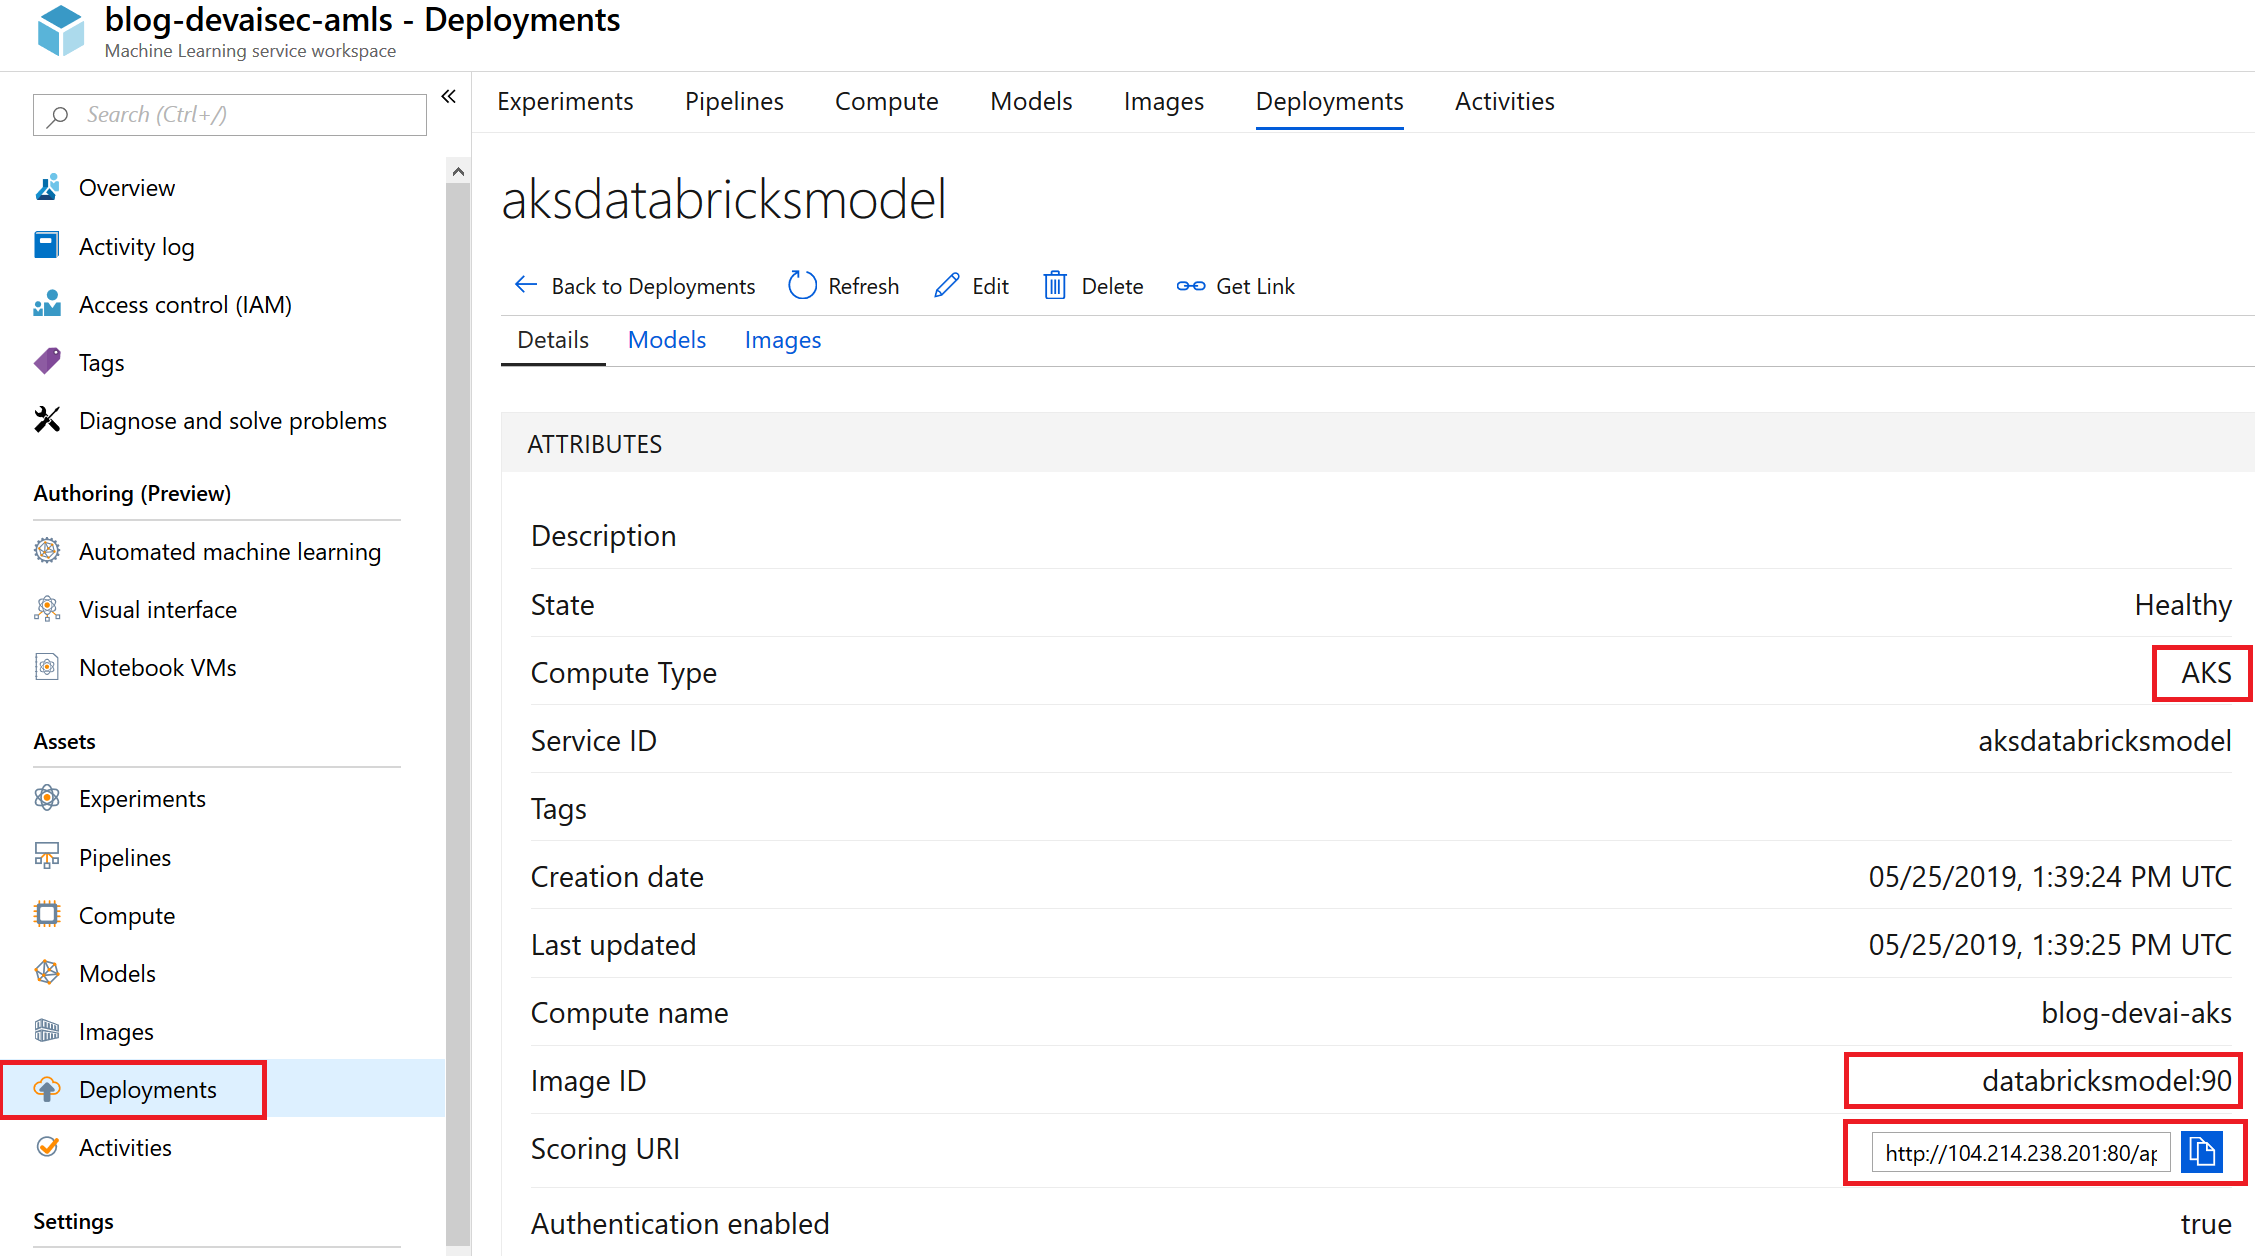2255x1256 pixels.
Task: Copy the Scoring URI to clipboard
Action: tap(2201, 1152)
